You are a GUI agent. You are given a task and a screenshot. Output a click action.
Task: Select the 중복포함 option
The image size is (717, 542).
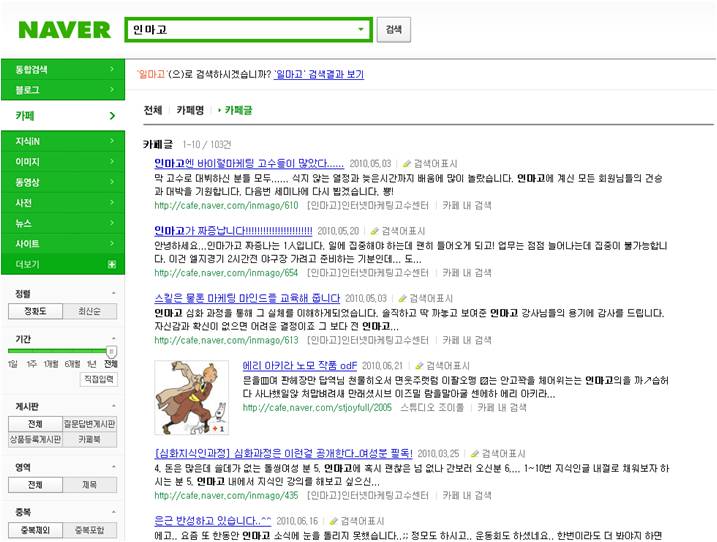click(89, 530)
